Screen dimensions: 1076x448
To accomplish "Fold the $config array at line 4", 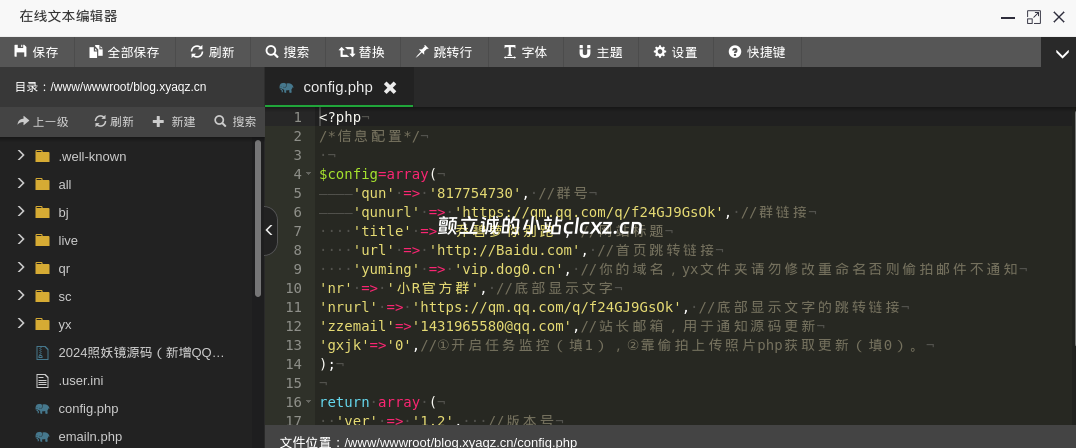I will coord(309,174).
